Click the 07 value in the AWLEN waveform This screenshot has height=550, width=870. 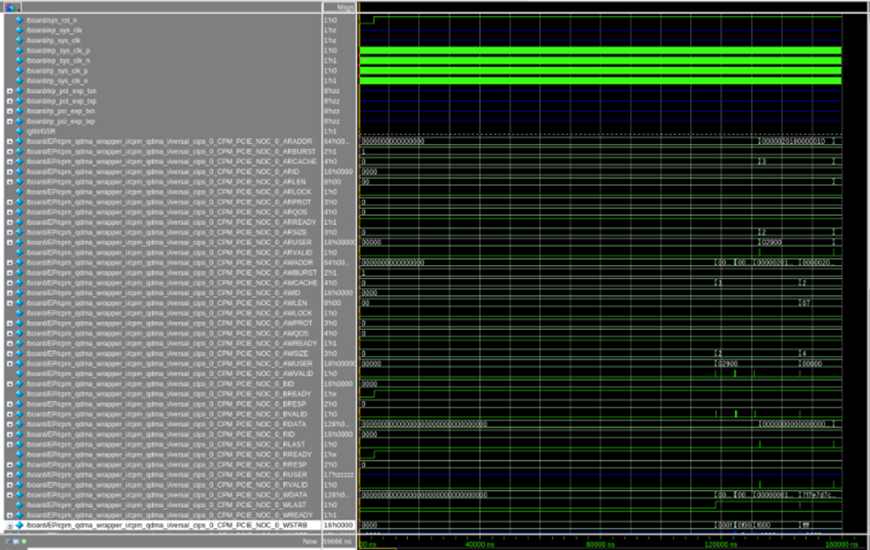coord(806,303)
